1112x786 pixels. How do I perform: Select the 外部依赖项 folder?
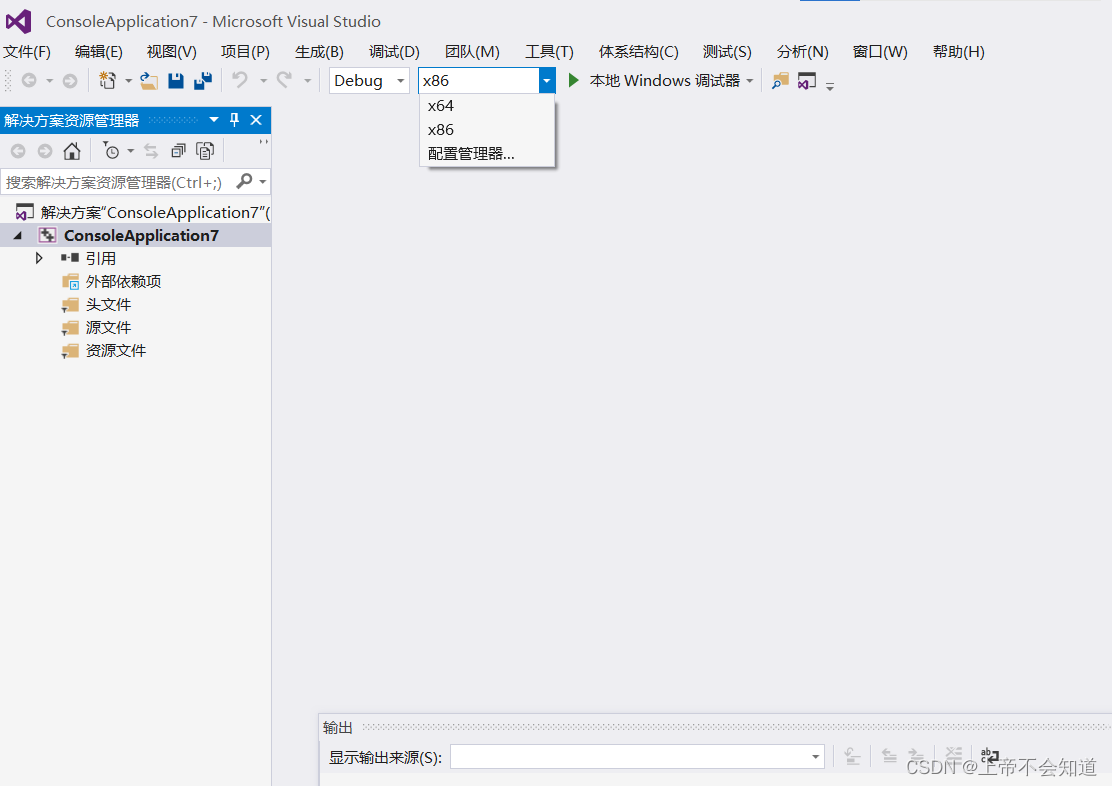[x=123, y=282]
